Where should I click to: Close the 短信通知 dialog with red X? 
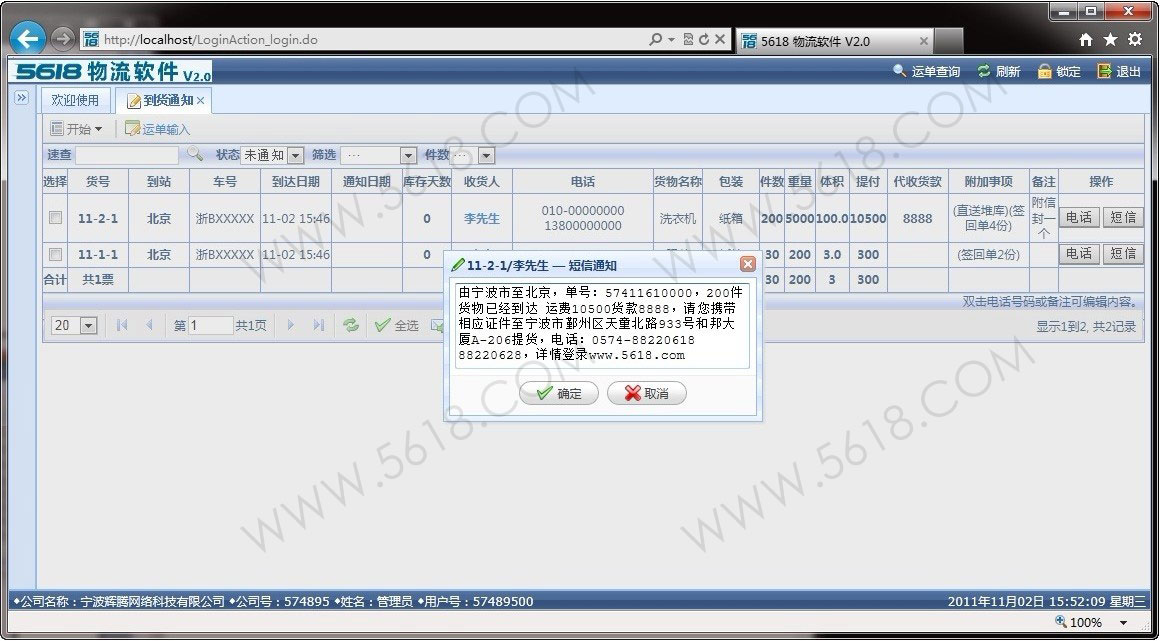click(747, 265)
